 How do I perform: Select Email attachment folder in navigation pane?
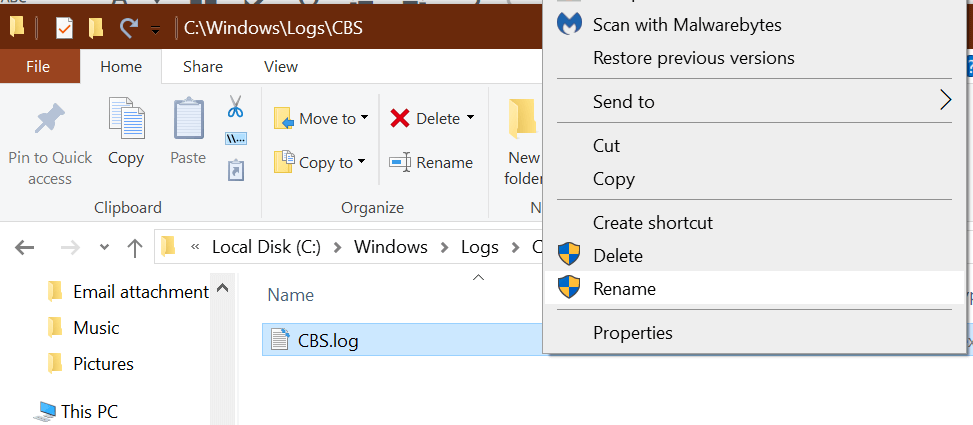128,292
